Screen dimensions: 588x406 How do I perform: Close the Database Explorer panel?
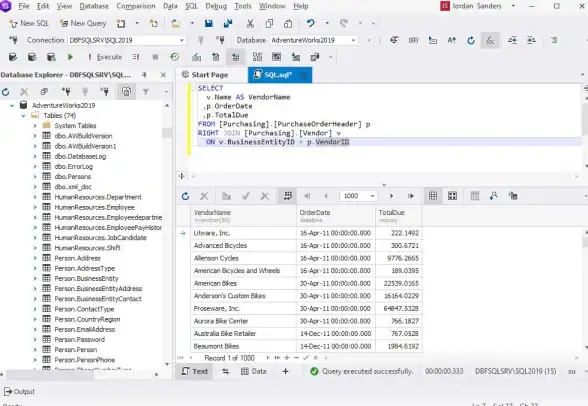(163, 75)
